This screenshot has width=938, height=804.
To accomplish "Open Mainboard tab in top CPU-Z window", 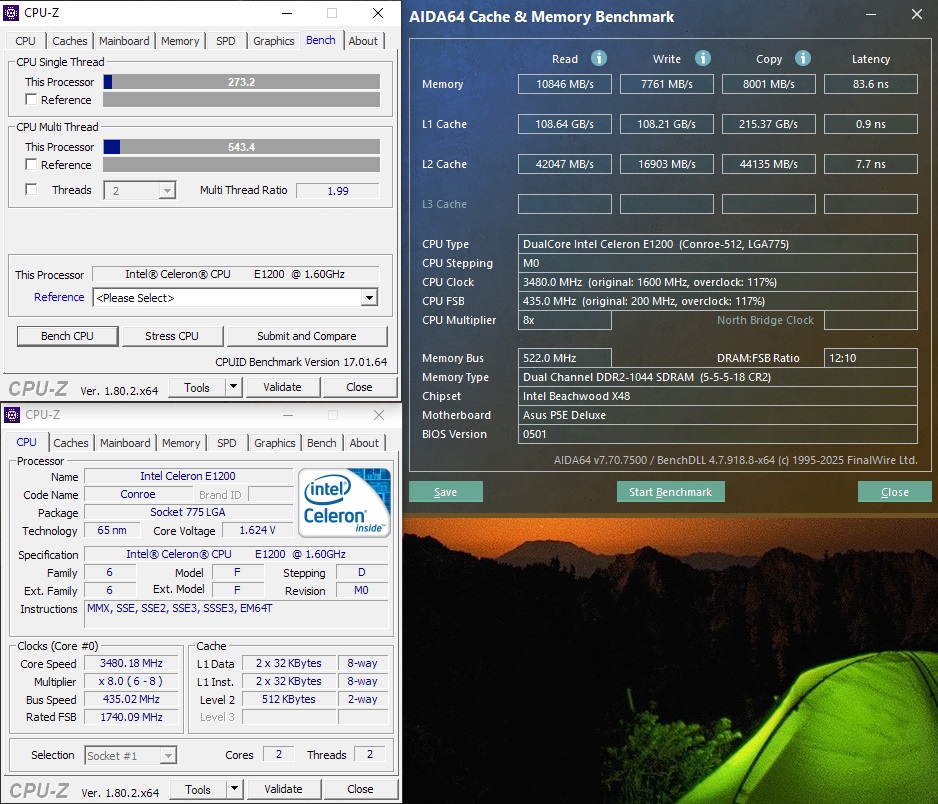I will click(124, 41).
